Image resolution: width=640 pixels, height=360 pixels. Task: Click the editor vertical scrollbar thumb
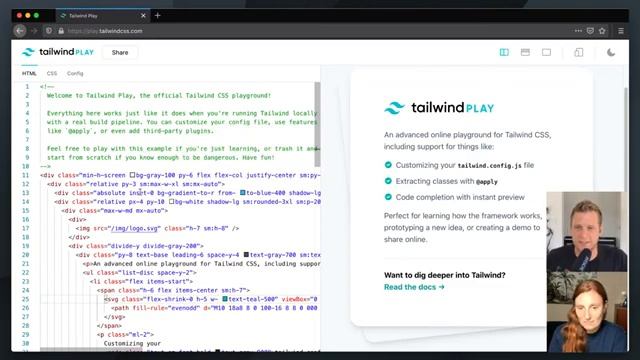click(317, 124)
